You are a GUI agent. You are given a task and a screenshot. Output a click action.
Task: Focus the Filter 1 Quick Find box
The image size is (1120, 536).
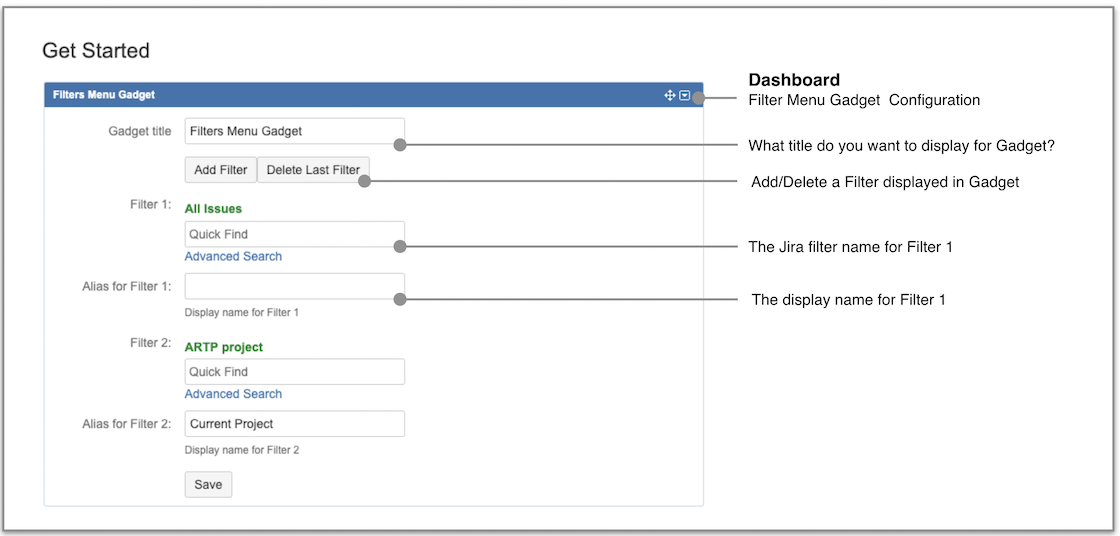coord(294,234)
